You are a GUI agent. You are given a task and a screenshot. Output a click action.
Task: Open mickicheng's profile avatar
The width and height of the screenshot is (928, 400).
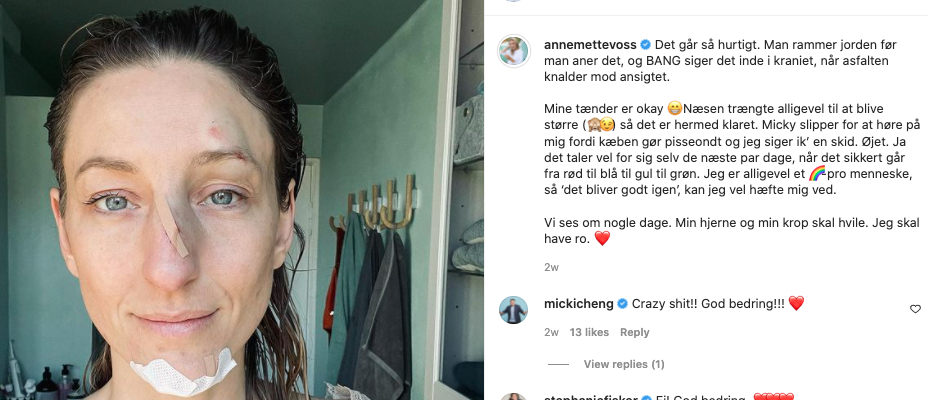point(514,310)
